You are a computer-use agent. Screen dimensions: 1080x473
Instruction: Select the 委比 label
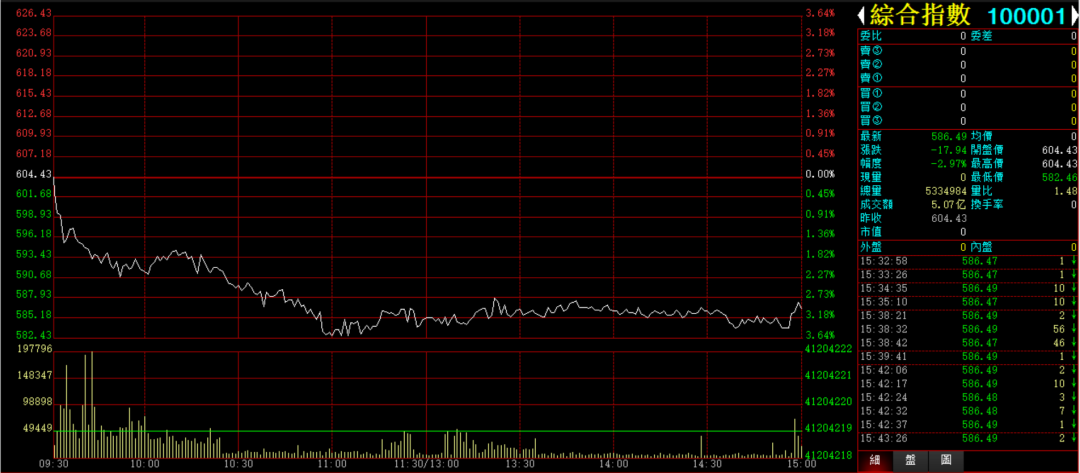pyautogui.click(x=870, y=36)
